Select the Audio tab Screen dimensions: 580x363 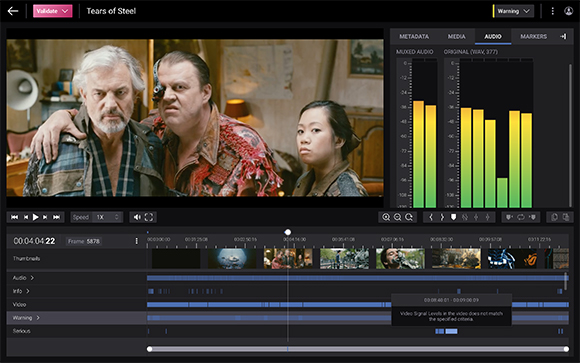493,36
